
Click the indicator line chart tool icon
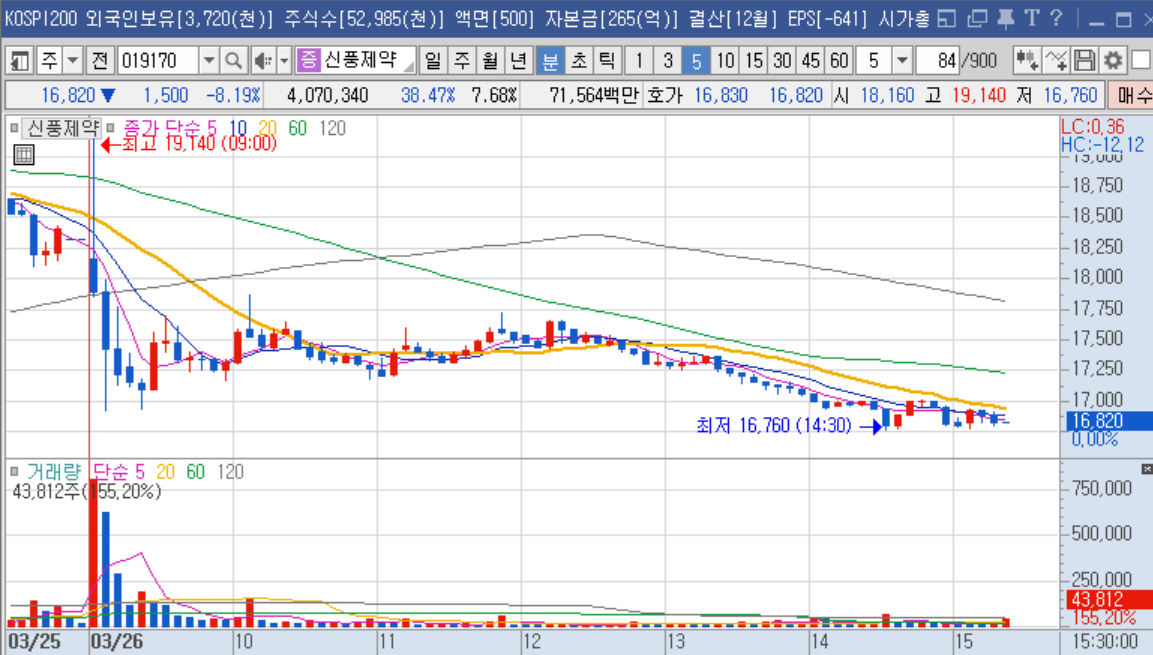pyautogui.click(x=1055, y=60)
